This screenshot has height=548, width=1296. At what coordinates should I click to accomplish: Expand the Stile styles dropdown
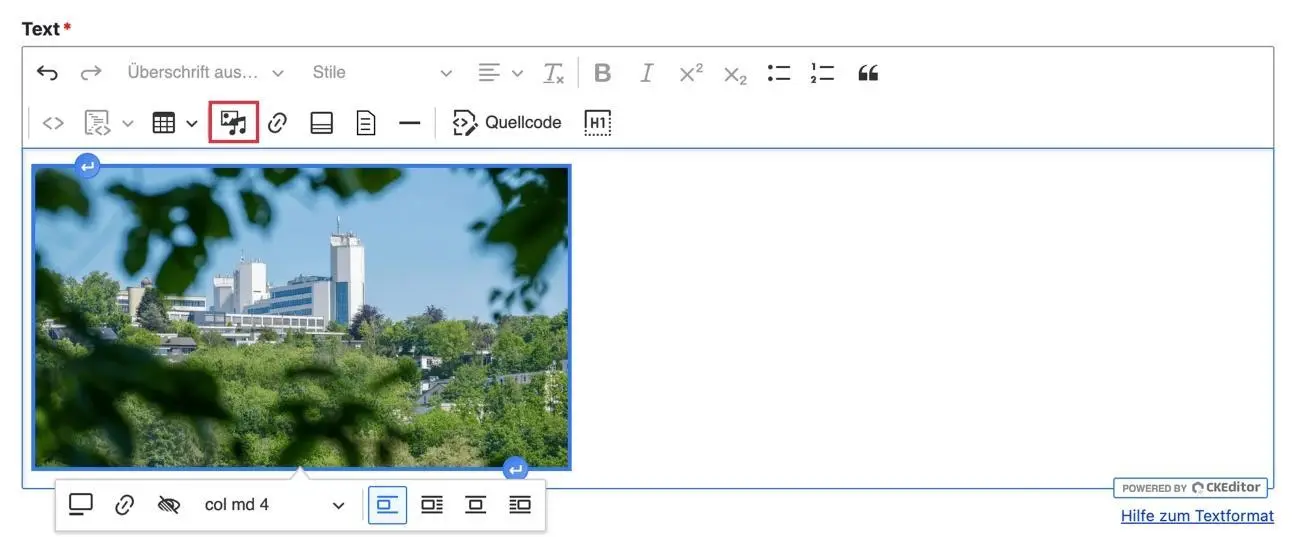[x=382, y=73]
